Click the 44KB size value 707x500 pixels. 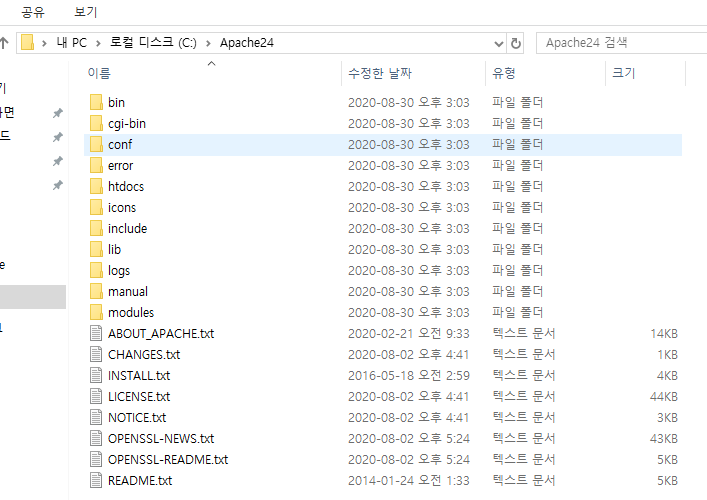click(664, 396)
